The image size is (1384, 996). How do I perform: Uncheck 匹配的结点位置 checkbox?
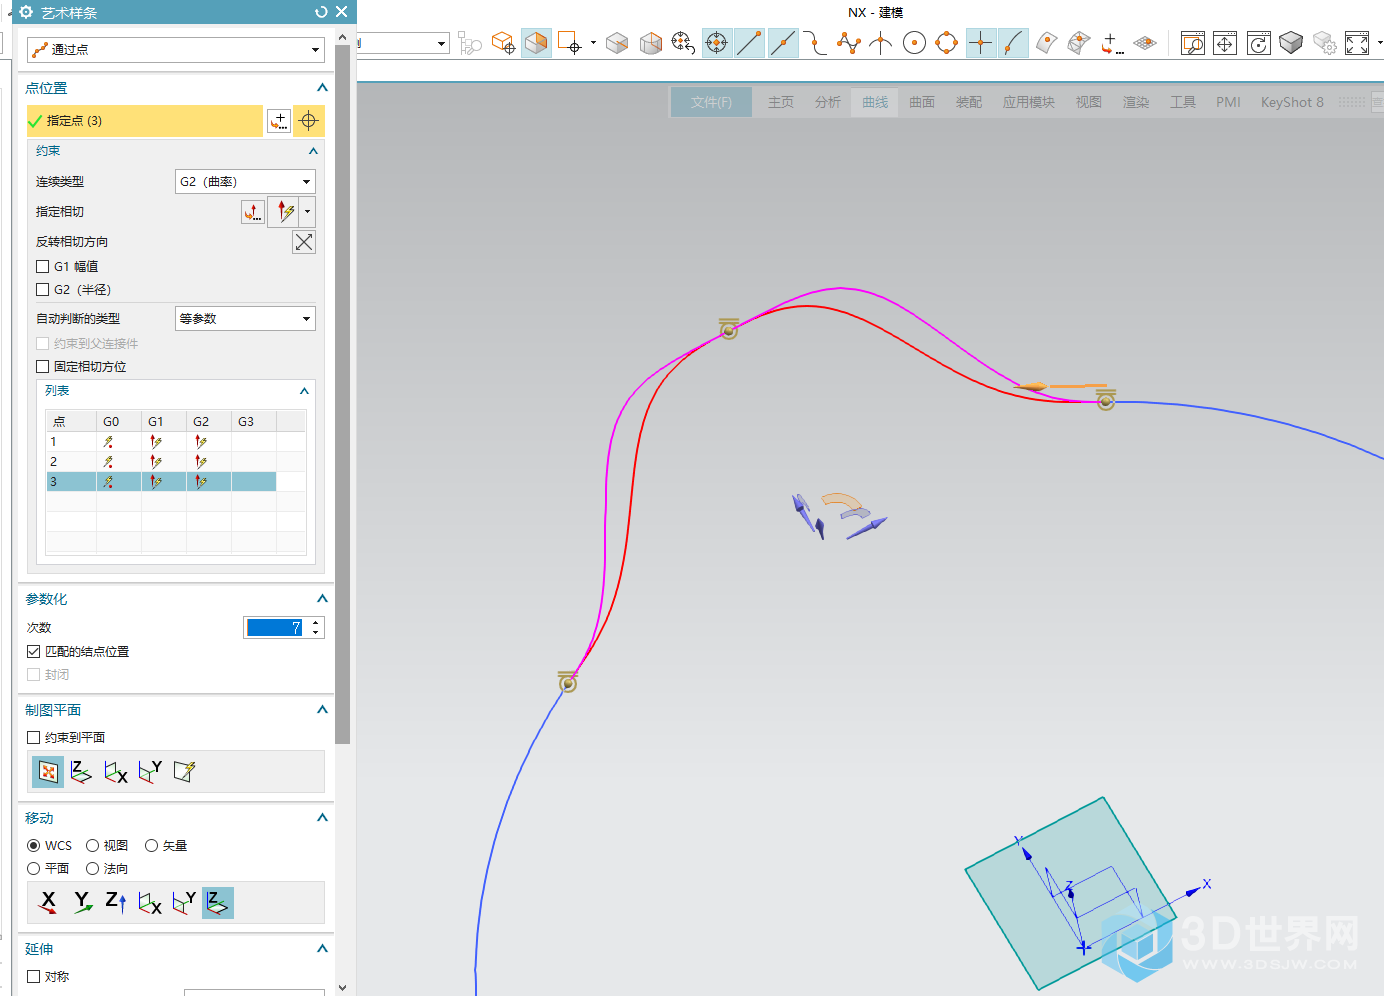coord(34,652)
